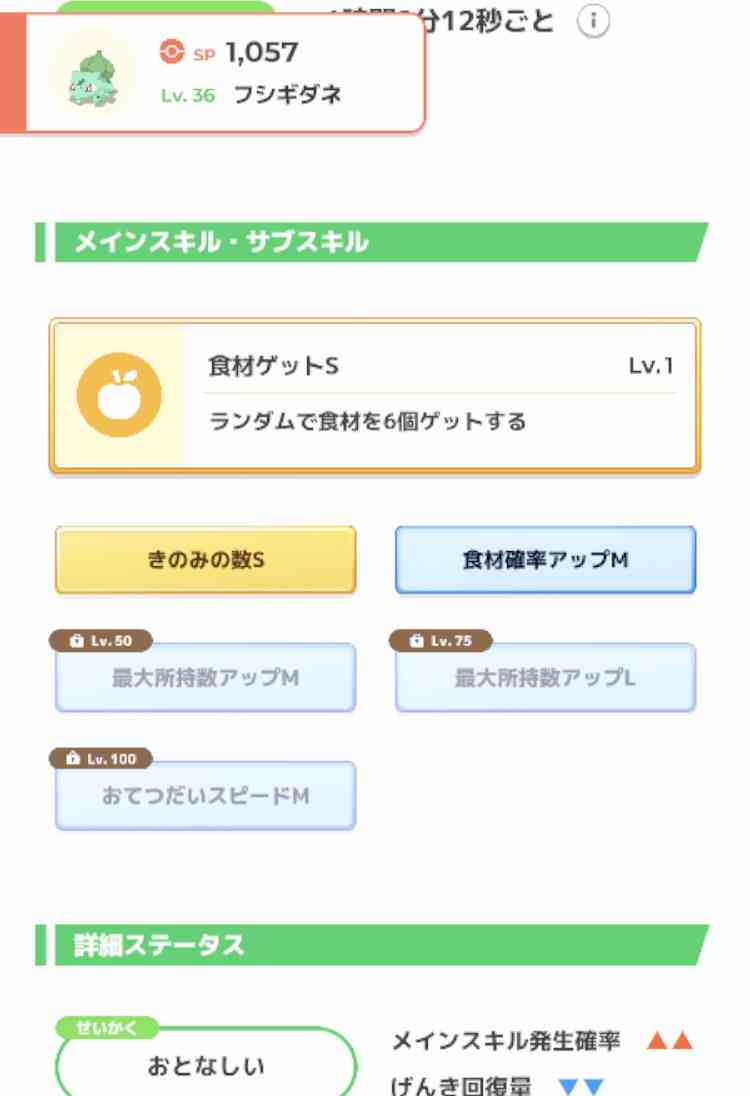This screenshot has height=1096, width=750.
Task: Tap the Lv.50 lock badge
Action: click(x=101, y=640)
